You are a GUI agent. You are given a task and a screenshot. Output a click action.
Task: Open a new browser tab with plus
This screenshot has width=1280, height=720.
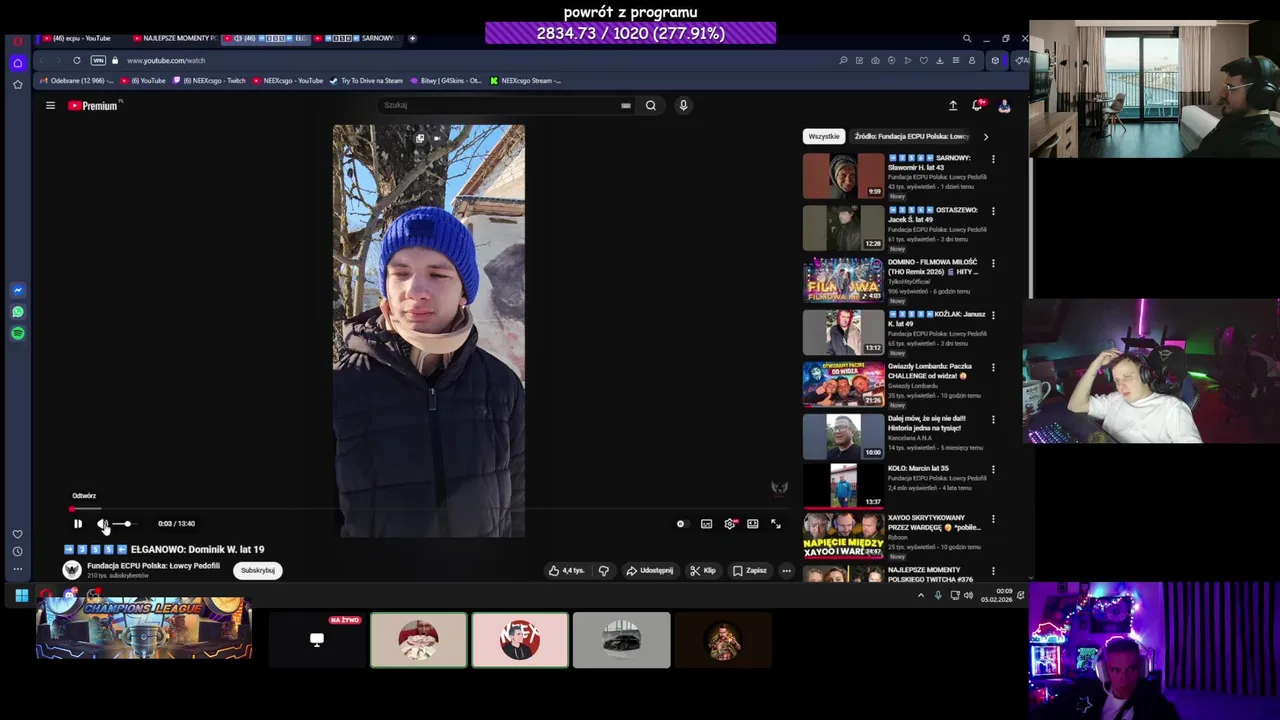412,38
